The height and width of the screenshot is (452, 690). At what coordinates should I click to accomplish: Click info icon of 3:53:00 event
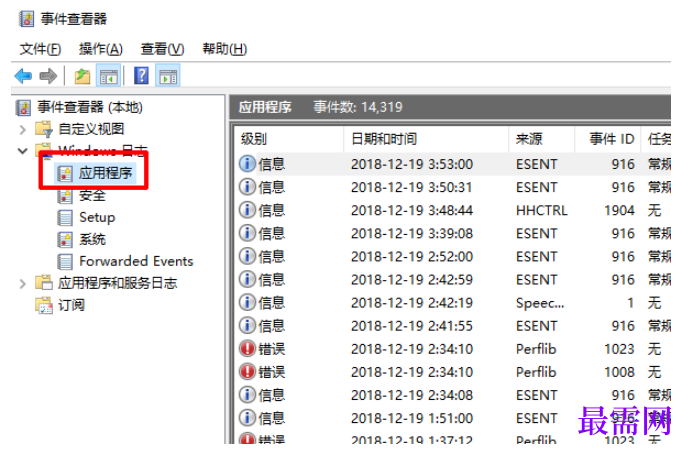pyautogui.click(x=247, y=164)
